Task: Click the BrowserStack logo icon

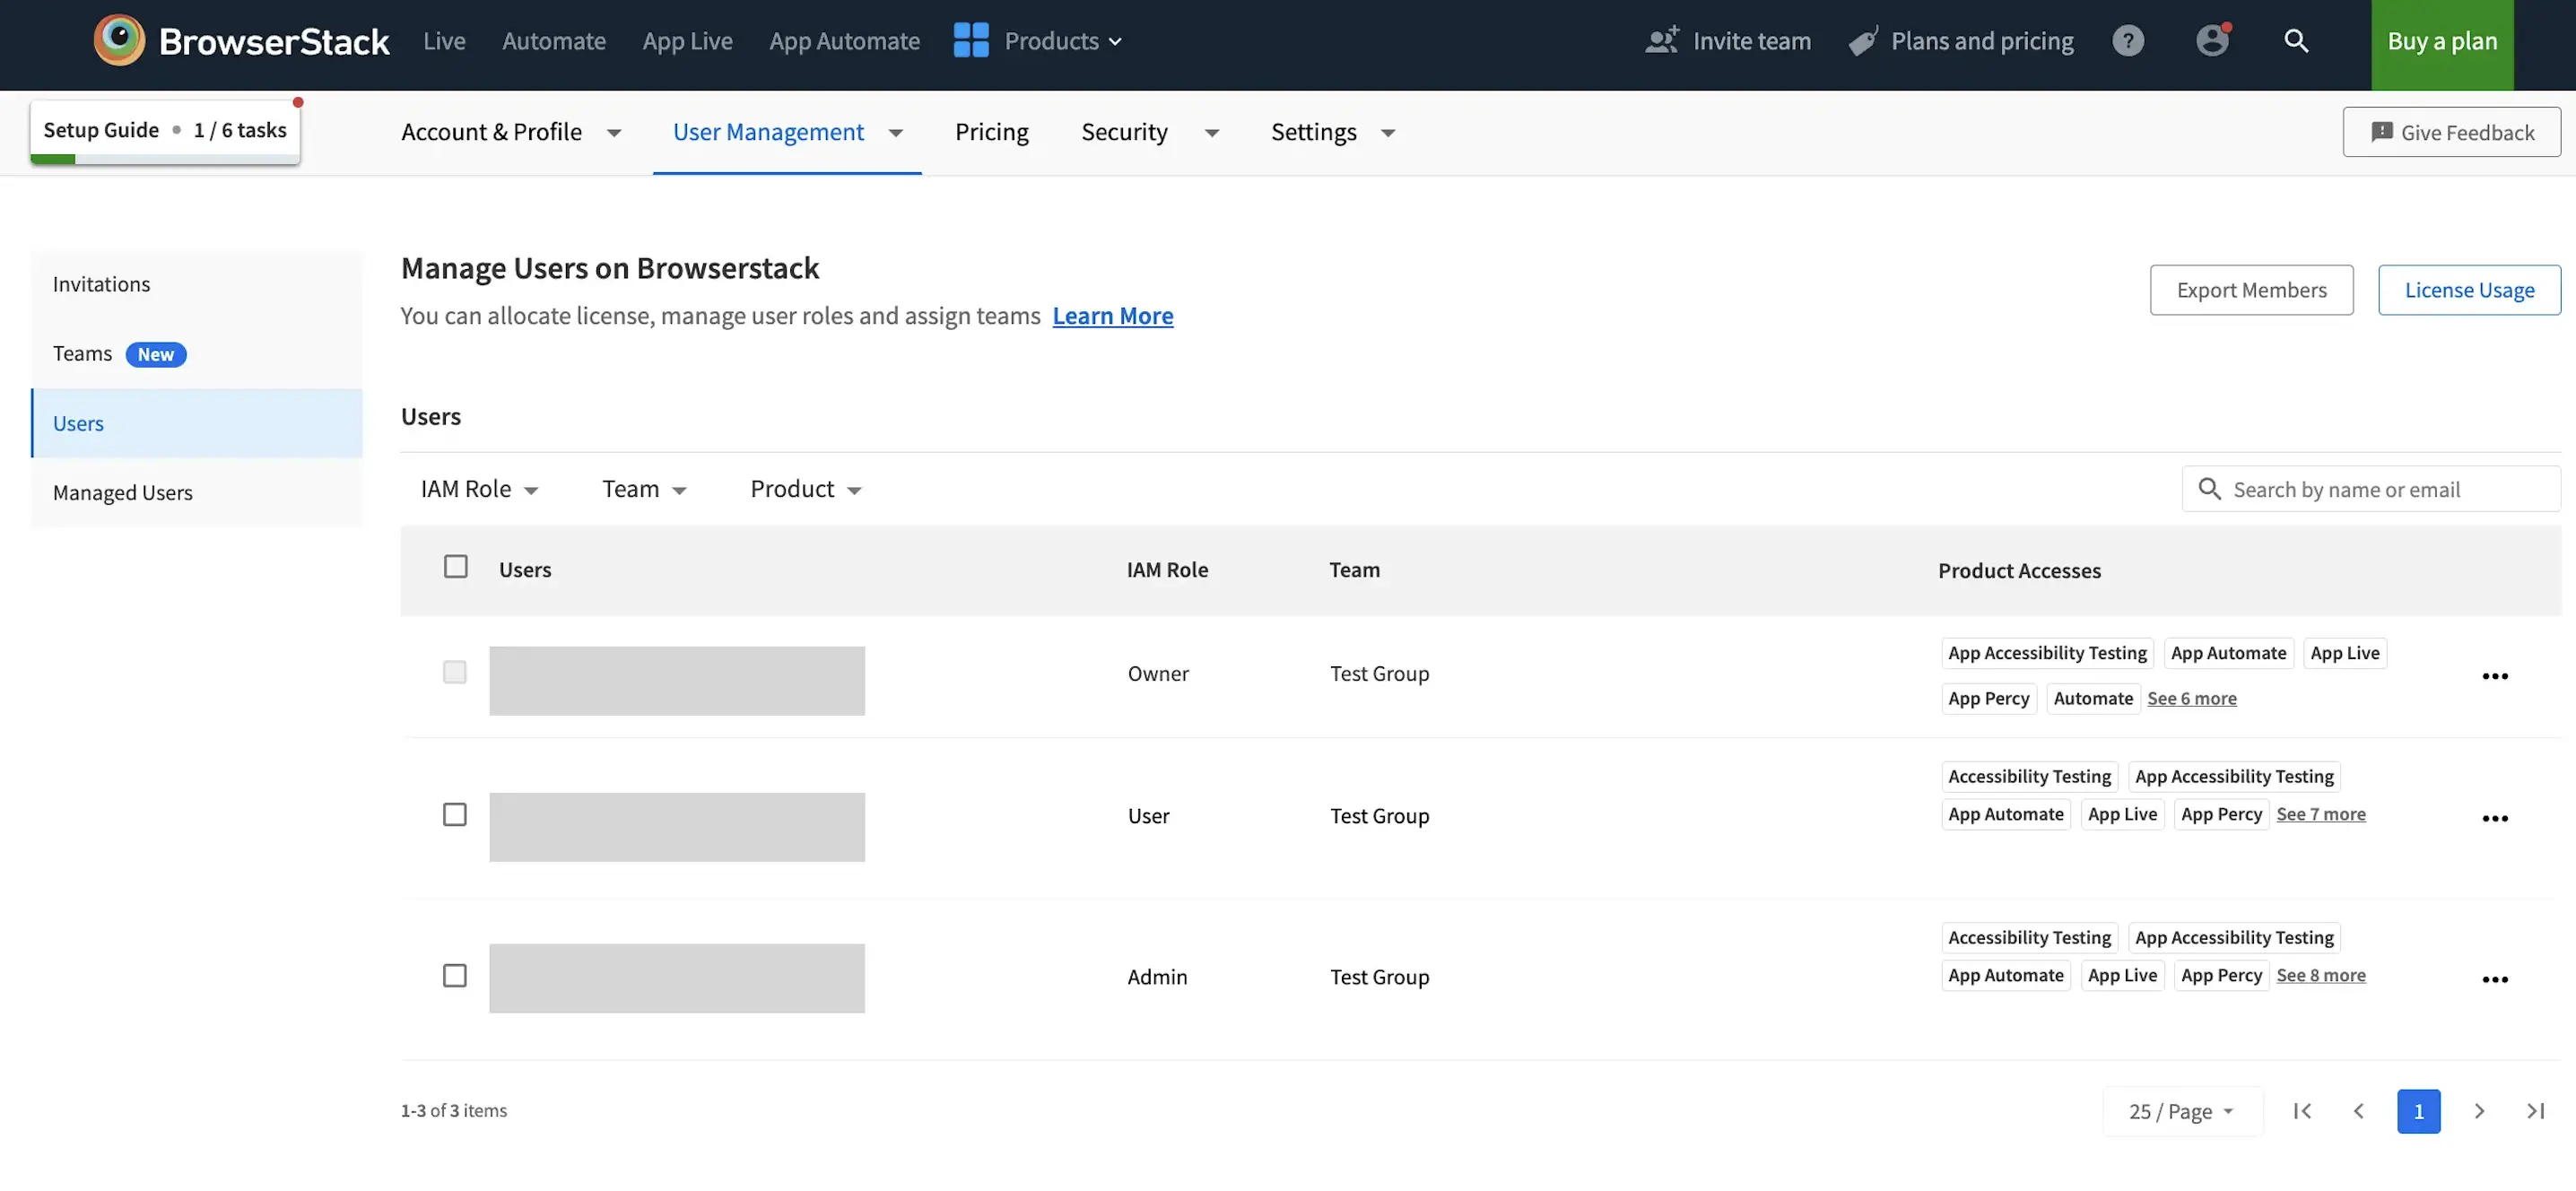Action: click(x=119, y=40)
